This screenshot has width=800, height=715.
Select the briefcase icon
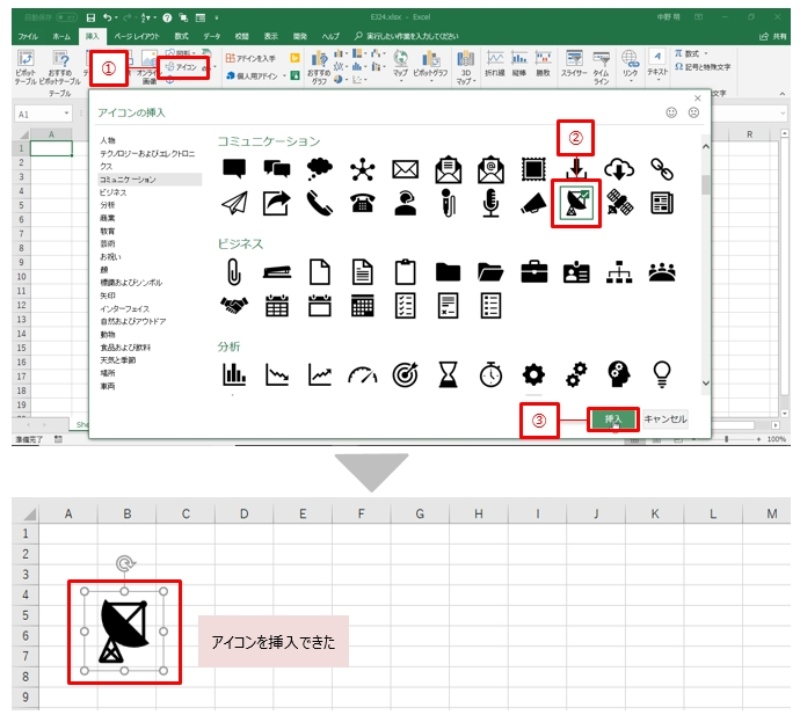click(x=534, y=270)
